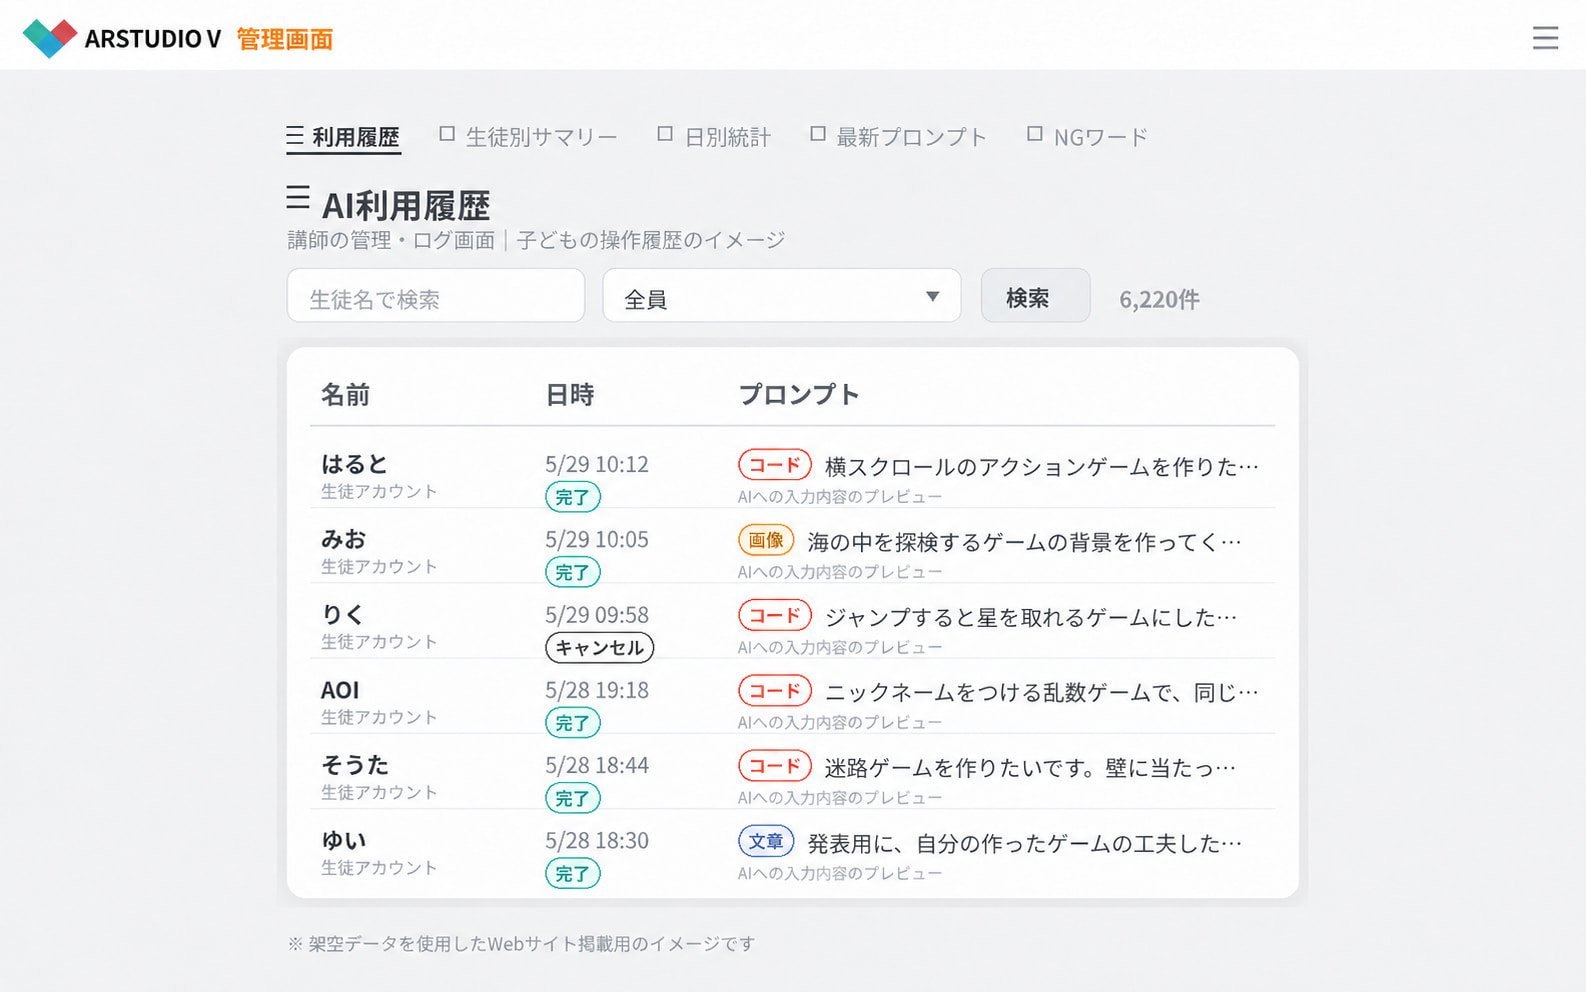Image resolution: width=1586 pixels, height=992 pixels.
Task: Click the 5/28 18:30 timestamp
Action: 597,840
